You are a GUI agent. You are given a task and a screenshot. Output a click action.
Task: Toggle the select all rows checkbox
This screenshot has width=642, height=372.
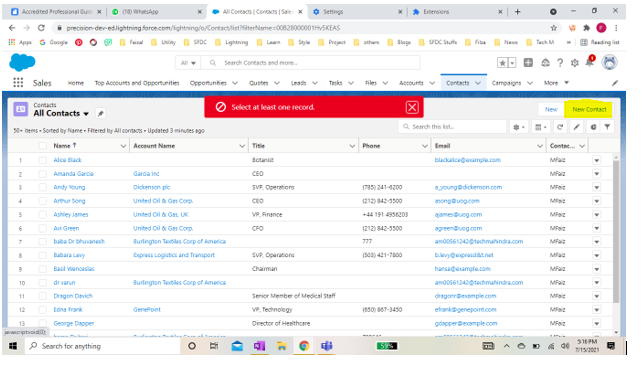tap(43, 146)
